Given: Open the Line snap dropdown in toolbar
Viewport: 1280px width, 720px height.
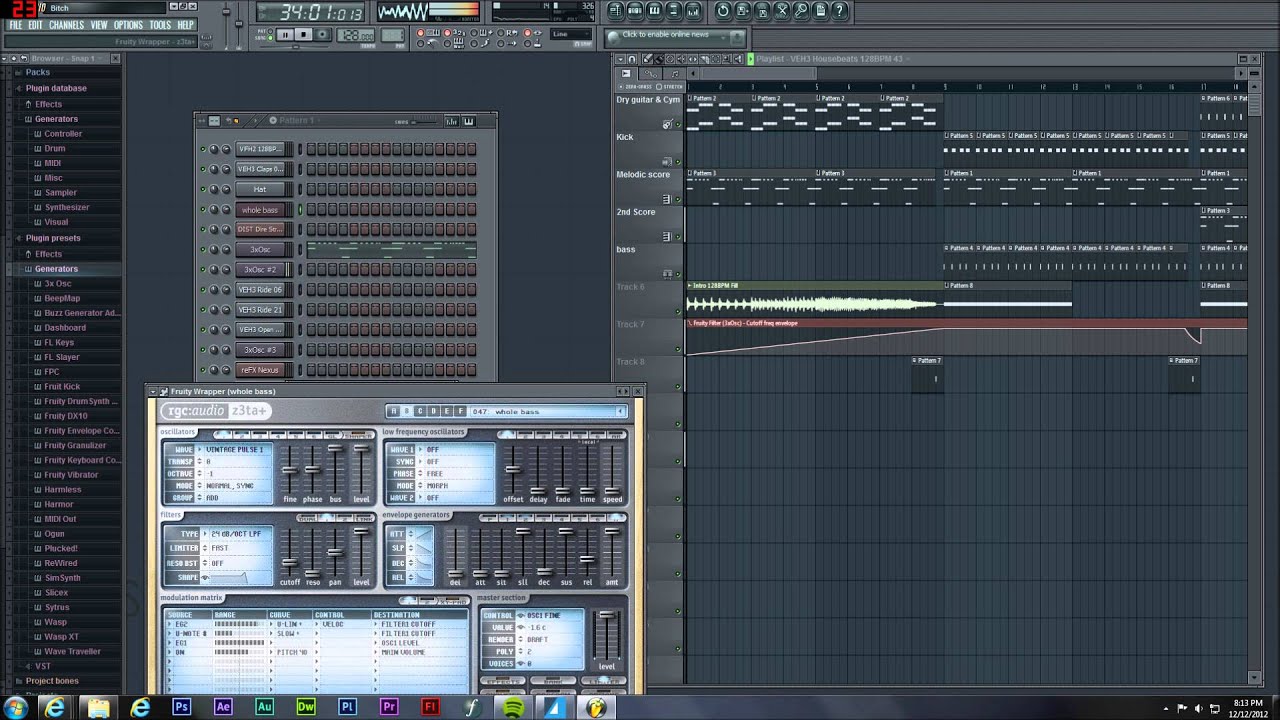Looking at the screenshot, I should pyautogui.click(x=572, y=34).
